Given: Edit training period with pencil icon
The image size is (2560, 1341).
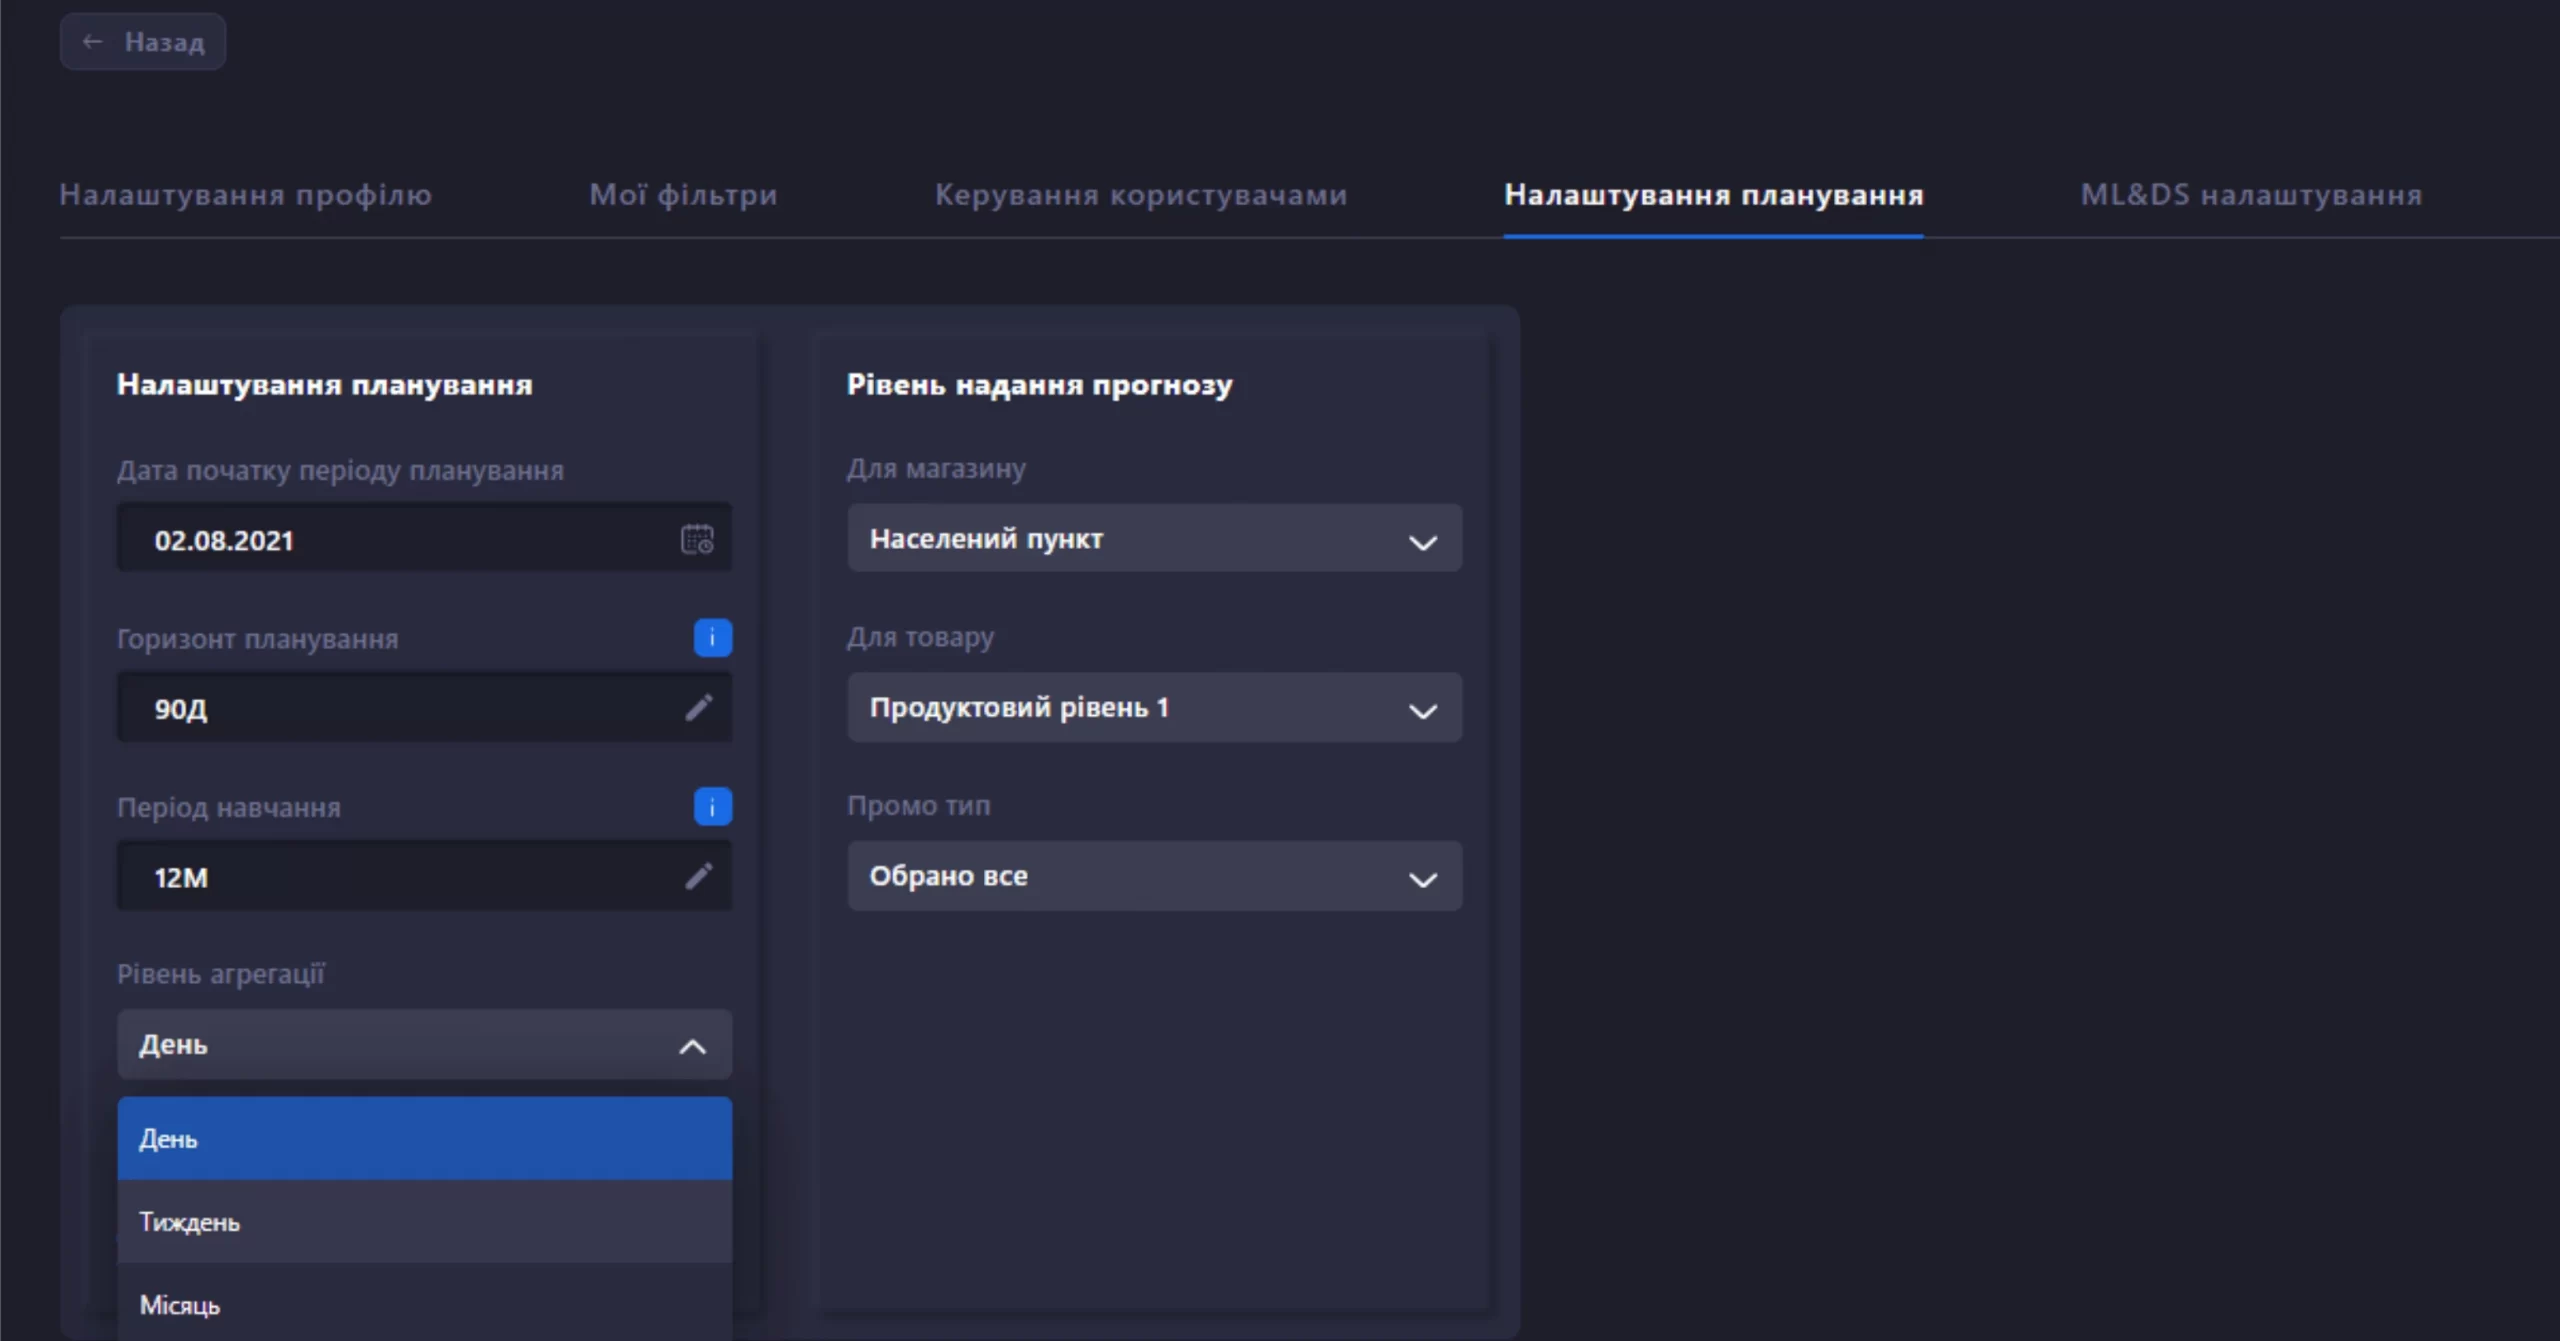Looking at the screenshot, I should pyautogui.click(x=698, y=877).
